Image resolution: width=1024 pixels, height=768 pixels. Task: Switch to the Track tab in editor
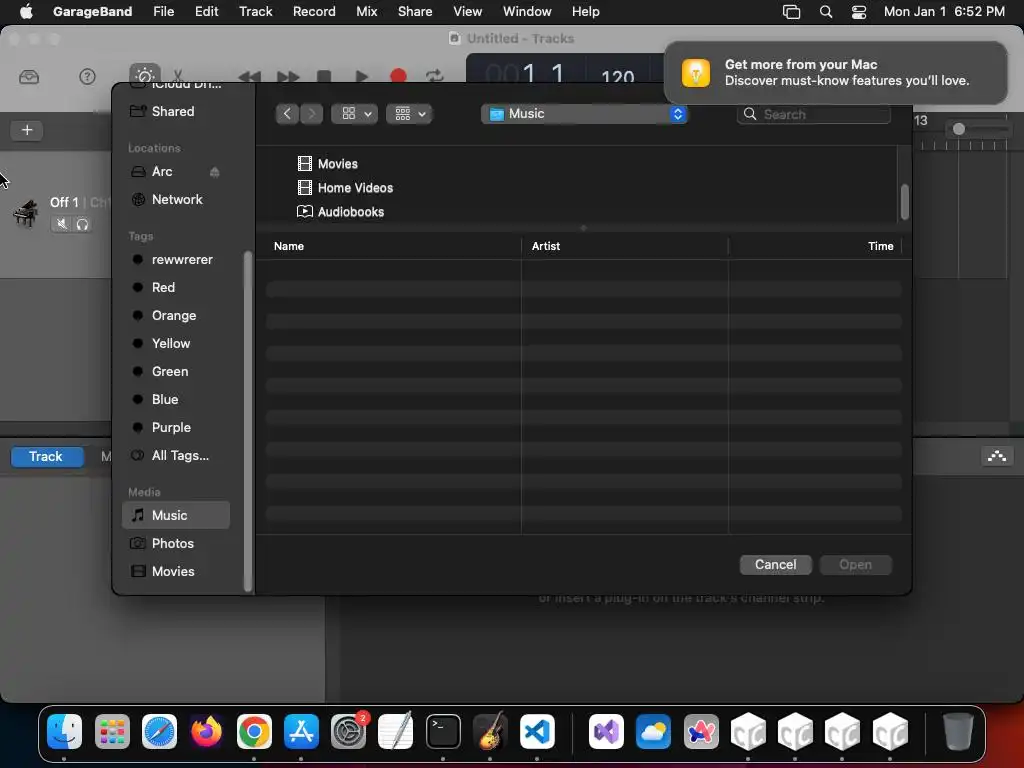(47, 456)
